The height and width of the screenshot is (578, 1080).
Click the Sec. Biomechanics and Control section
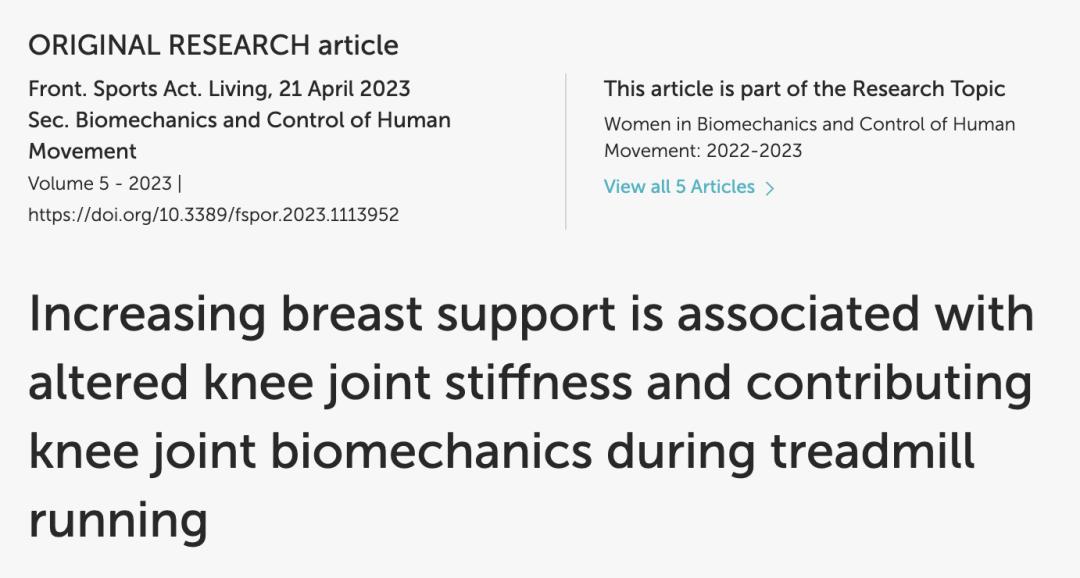[x=239, y=120]
